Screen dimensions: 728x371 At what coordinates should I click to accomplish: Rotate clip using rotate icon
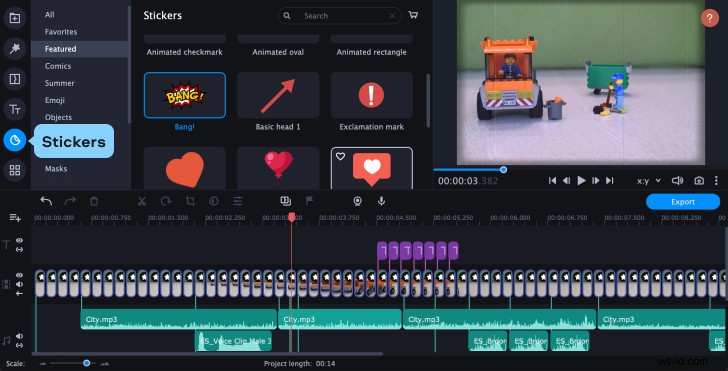[166, 201]
